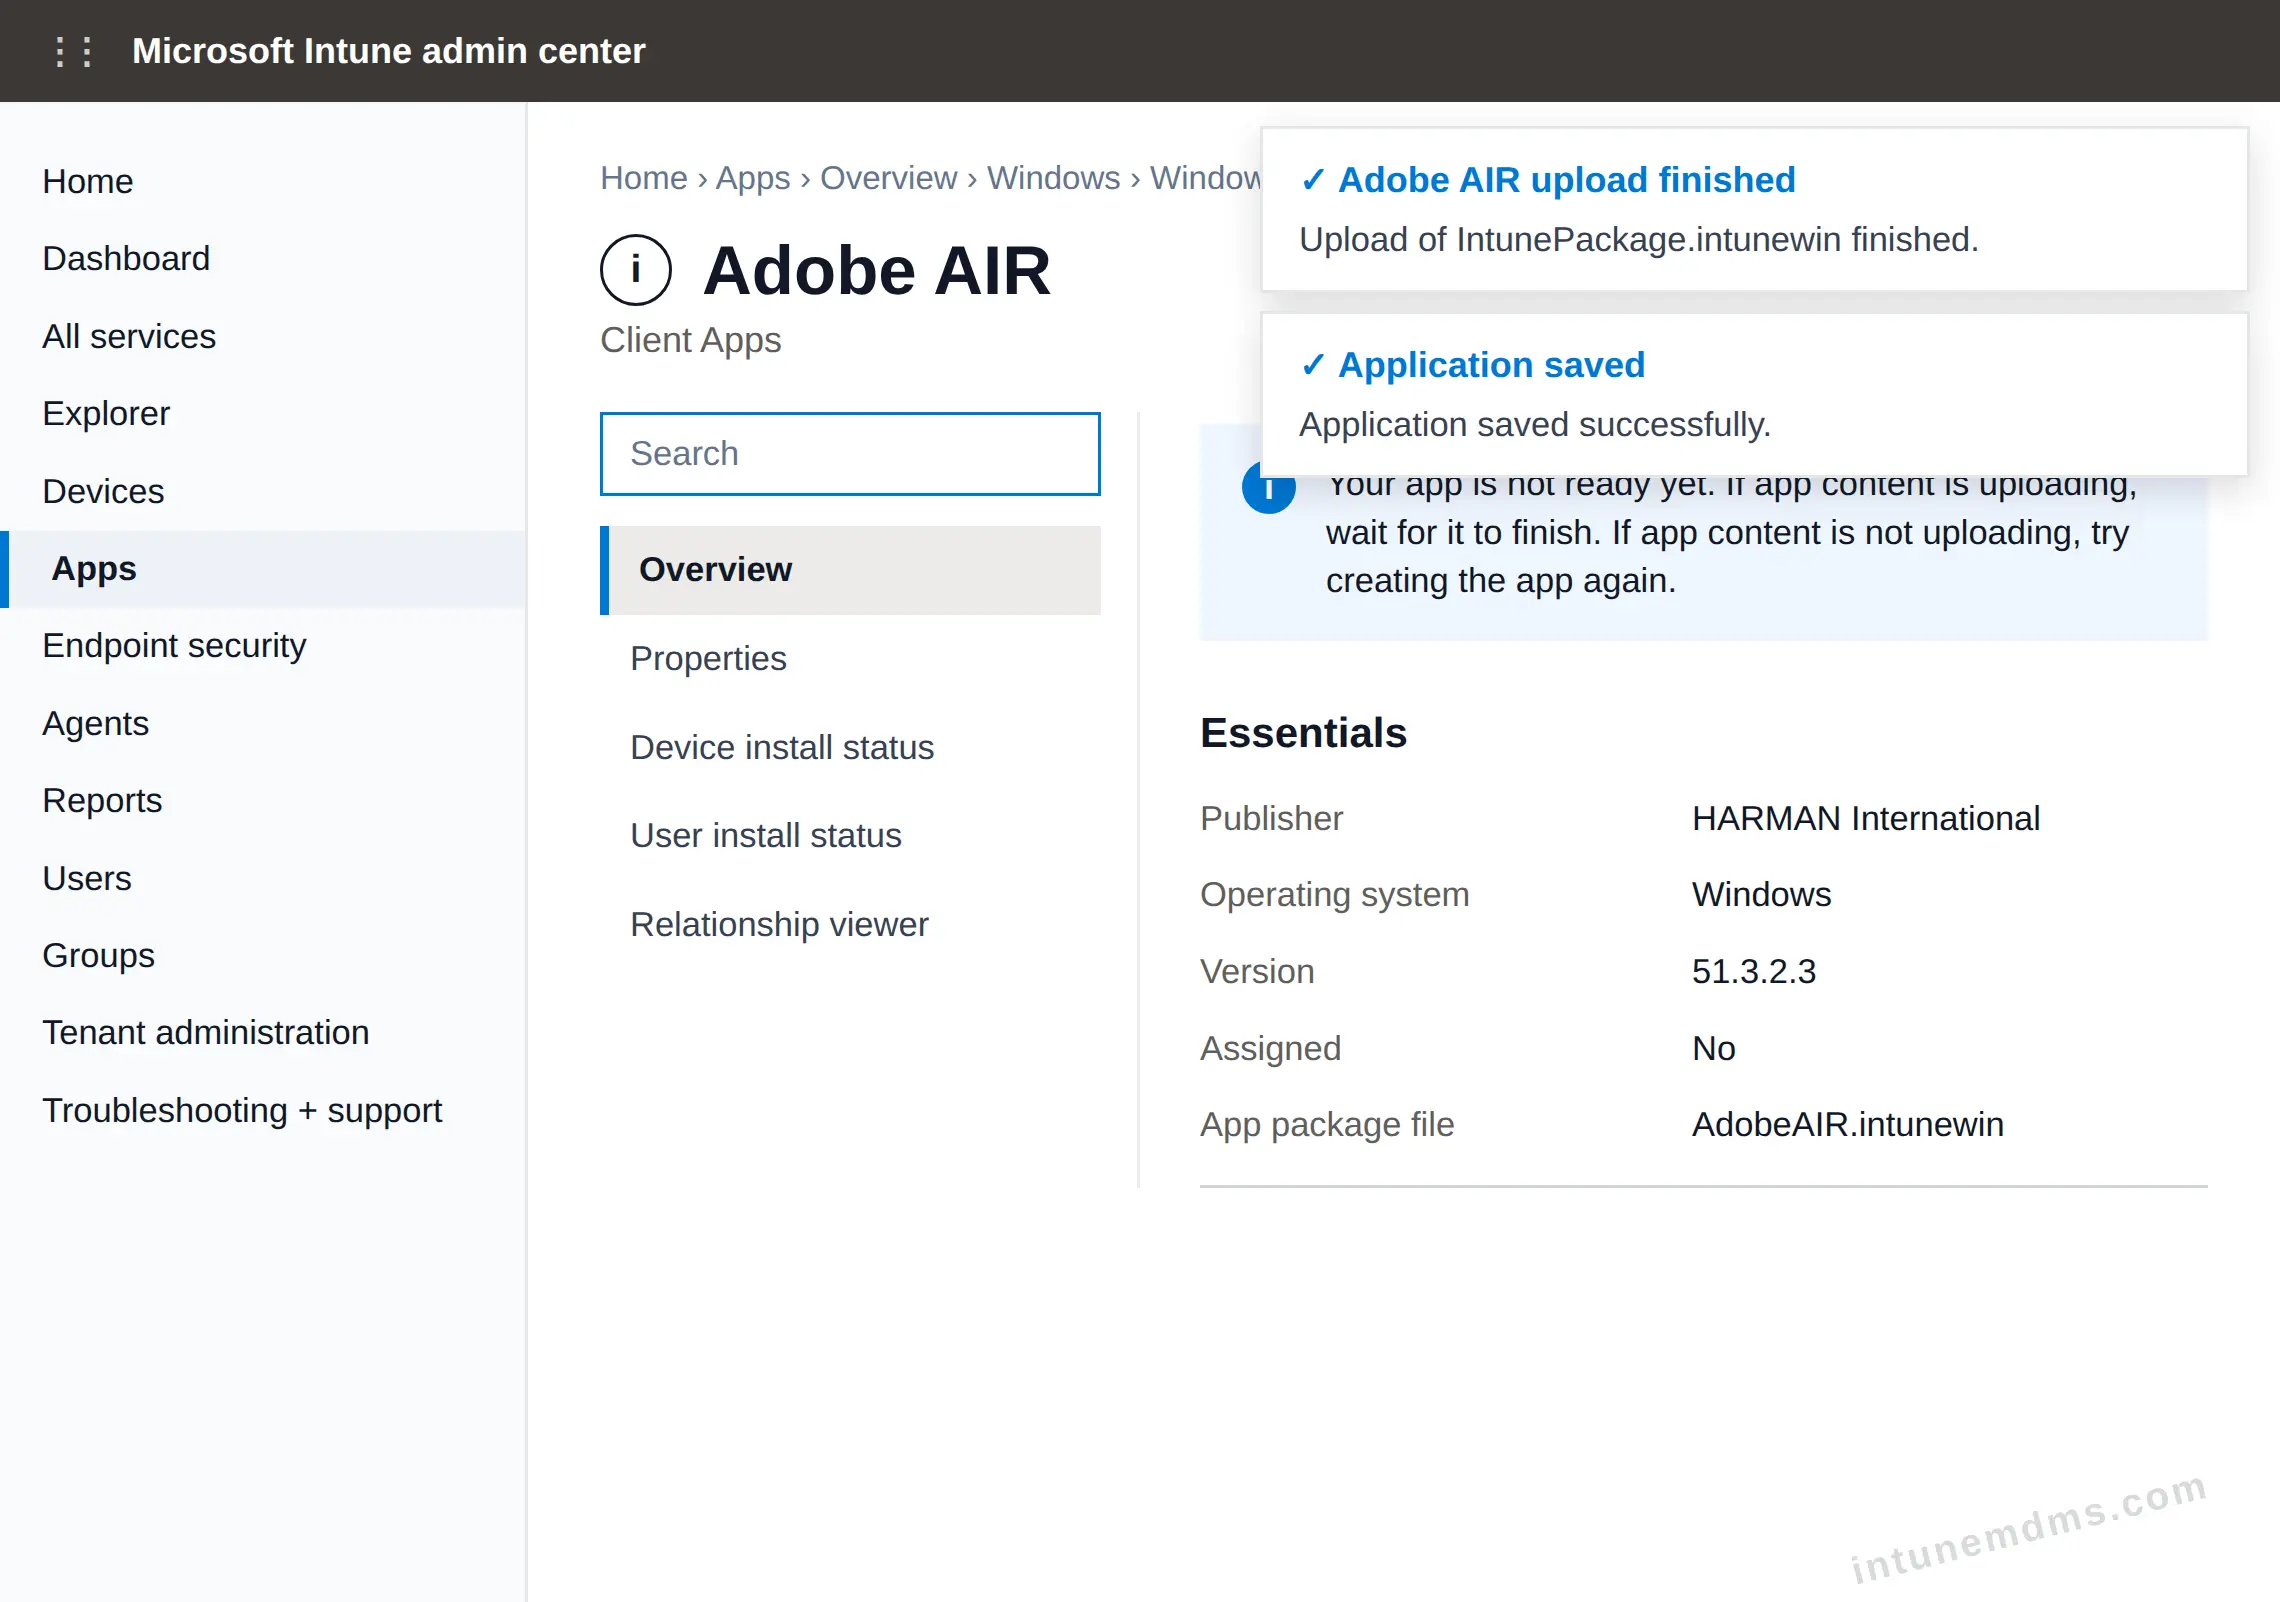
Task: Click the Version field label
Action: click(x=1257, y=971)
